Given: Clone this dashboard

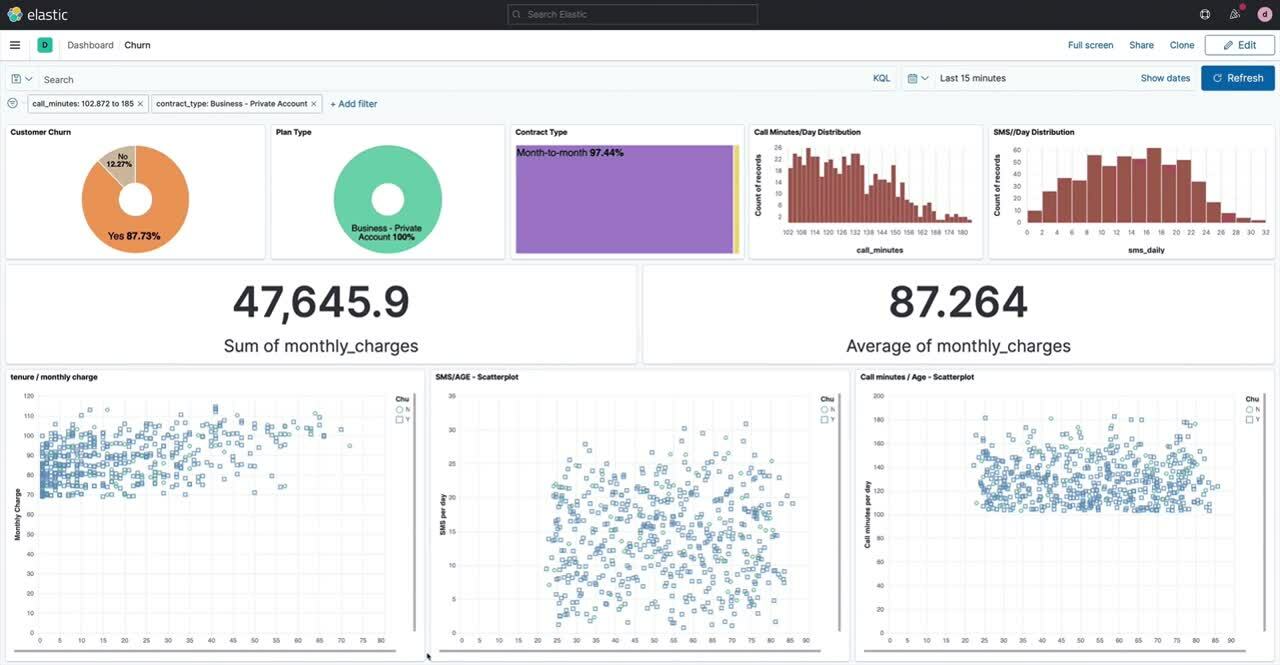Looking at the screenshot, I should tap(1182, 45).
